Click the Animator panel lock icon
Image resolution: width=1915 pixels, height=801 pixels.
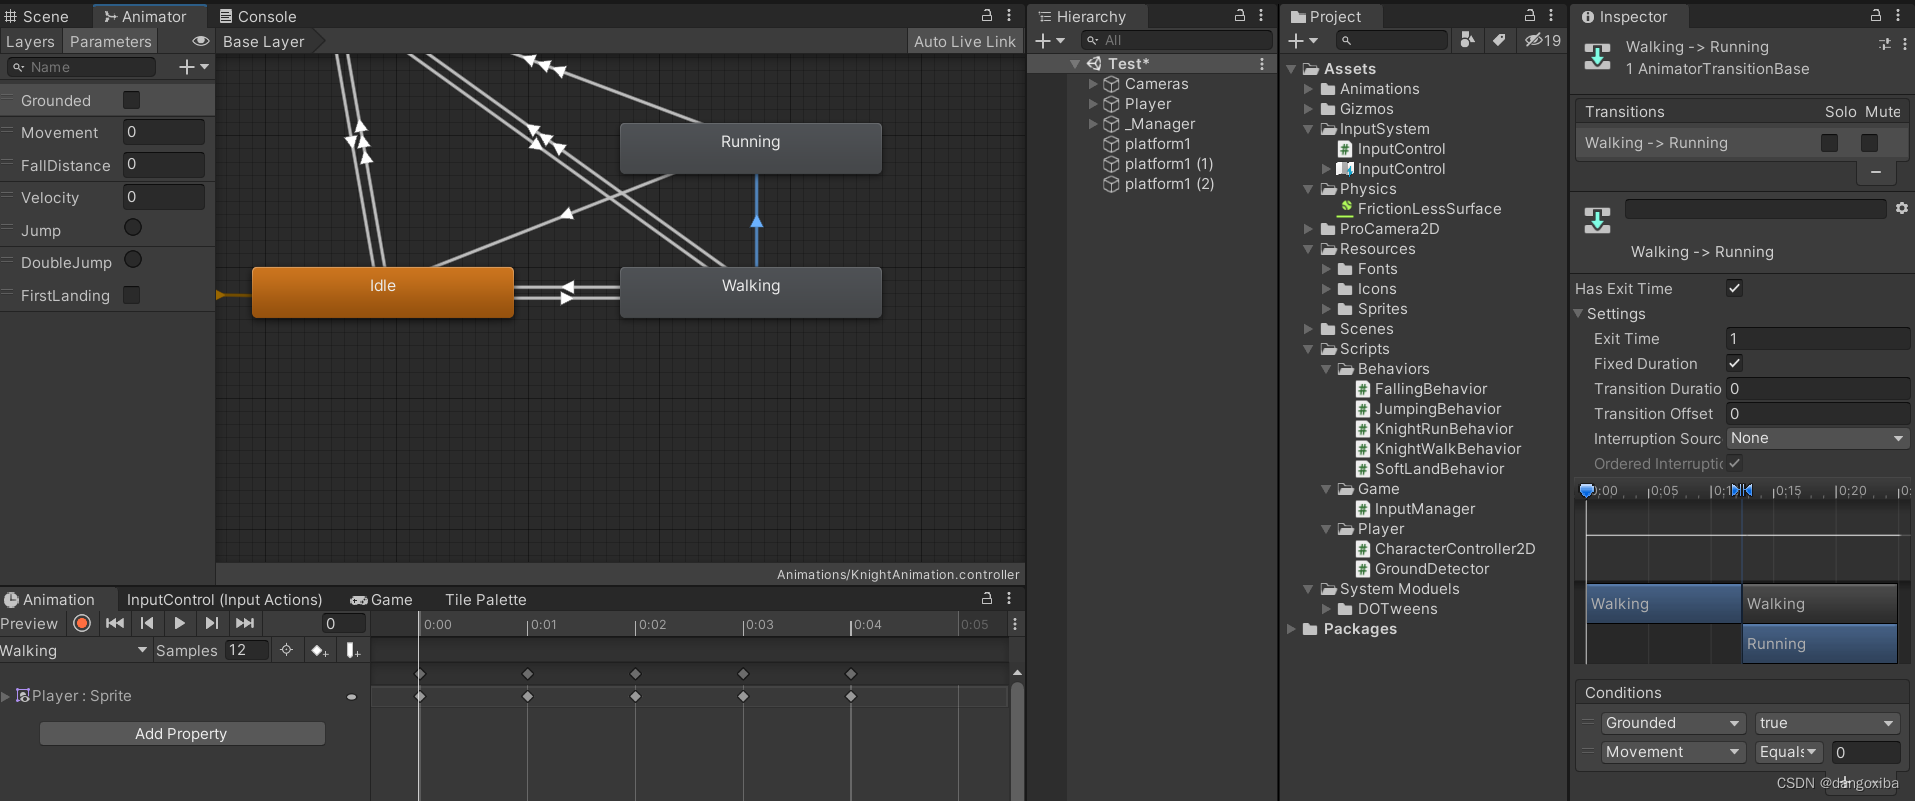pos(987,15)
